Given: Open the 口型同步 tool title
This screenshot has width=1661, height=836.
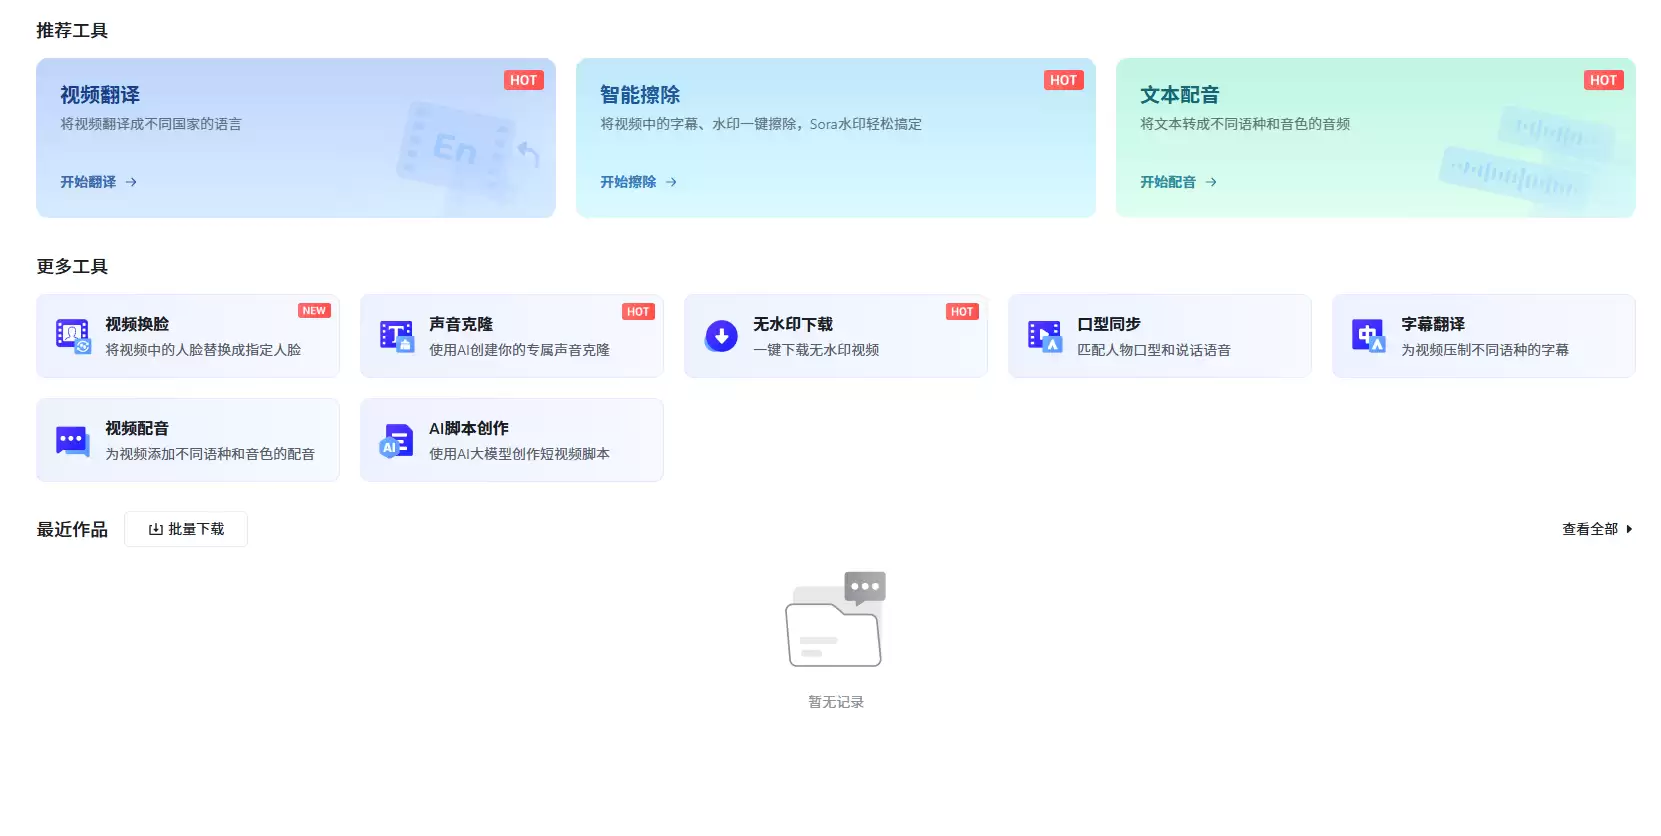Looking at the screenshot, I should [x=1109, y=324].
